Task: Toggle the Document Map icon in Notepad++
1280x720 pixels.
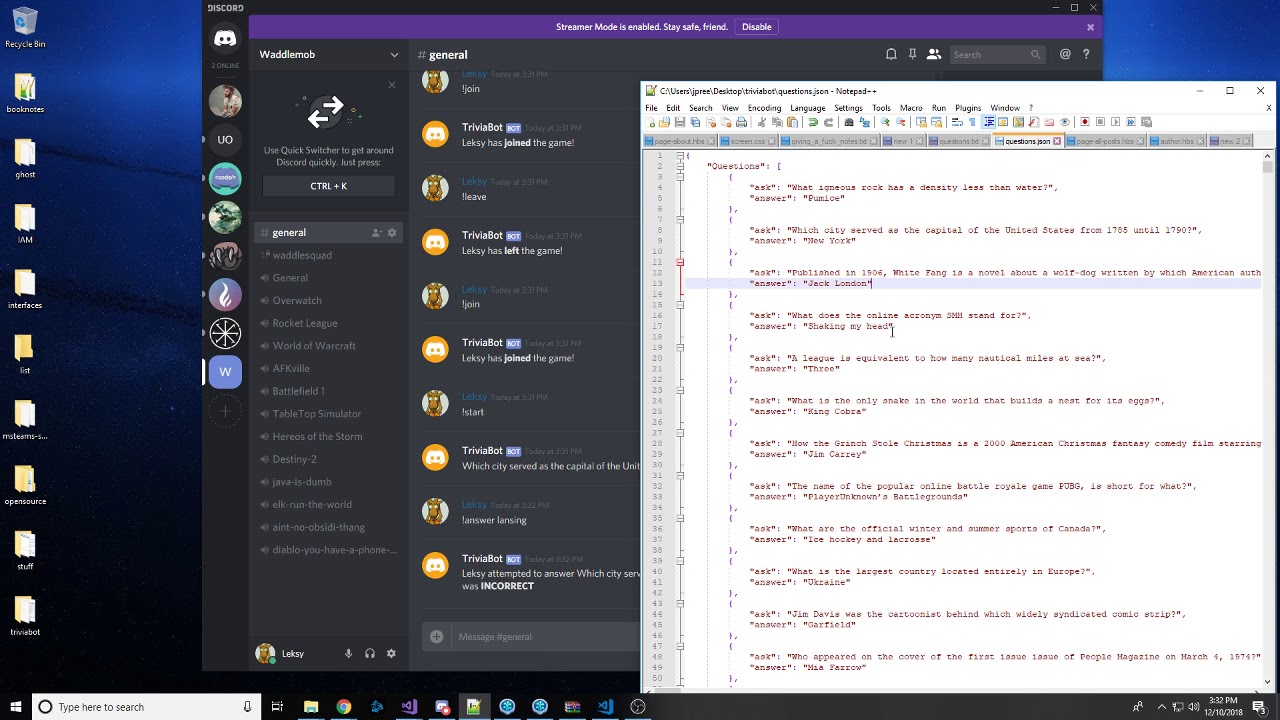Action: (1018, 122)
